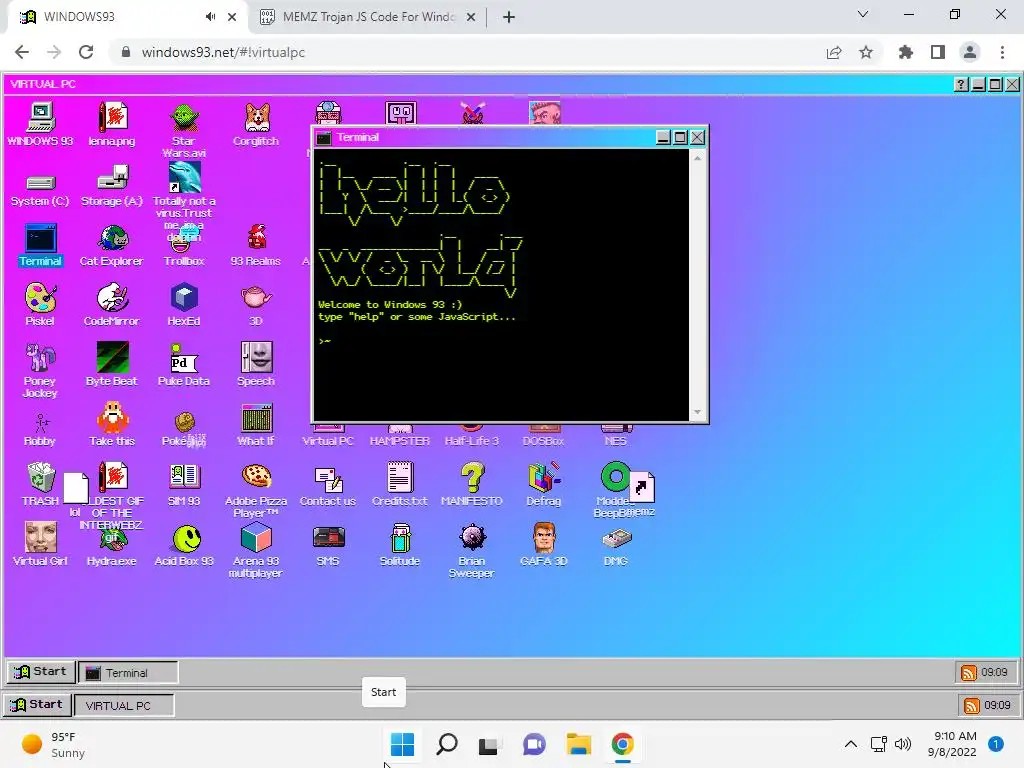
Task: Select the Terminal taskbar button
Action: (x=128, y=673)
